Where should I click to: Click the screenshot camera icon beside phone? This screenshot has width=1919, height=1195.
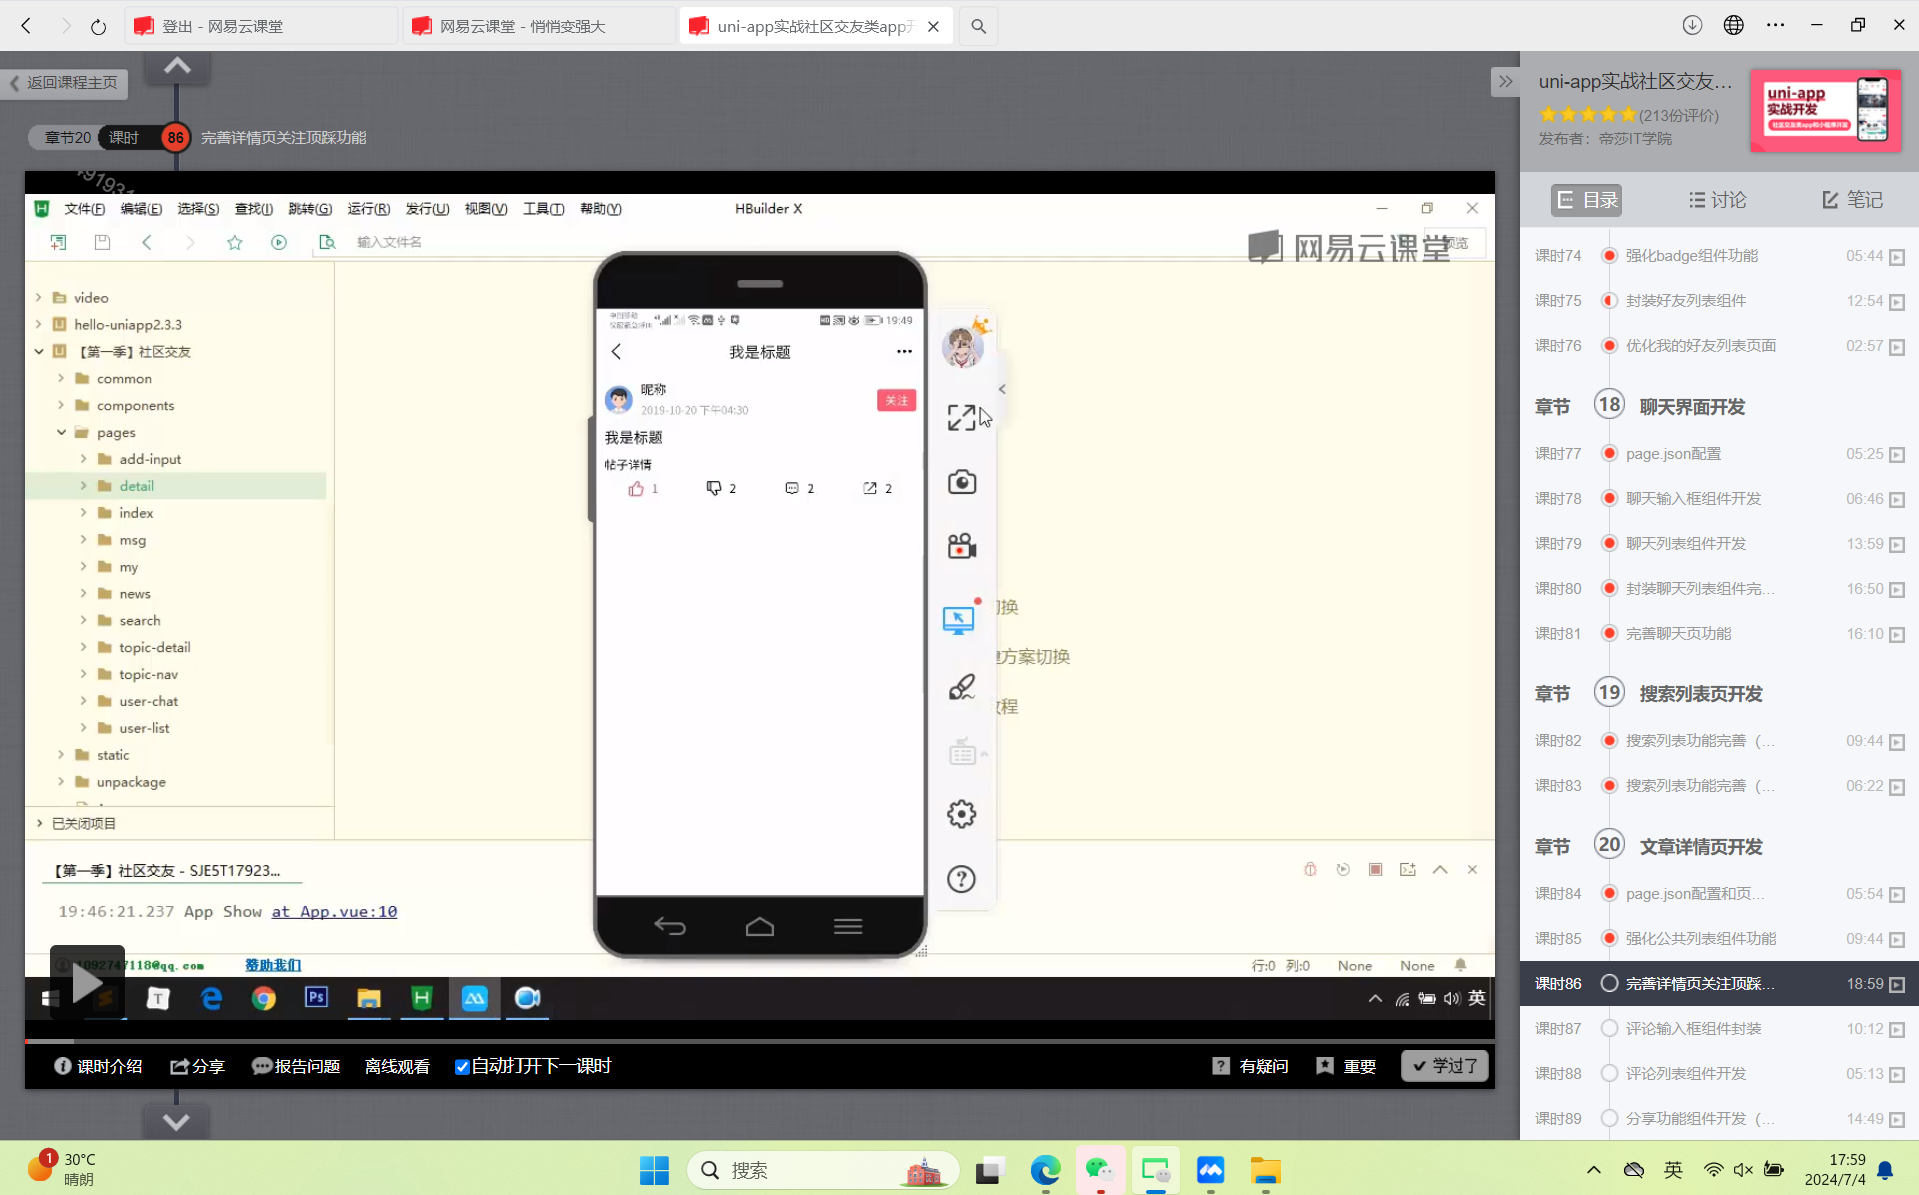pyautogui.click(x=961, y=482)
